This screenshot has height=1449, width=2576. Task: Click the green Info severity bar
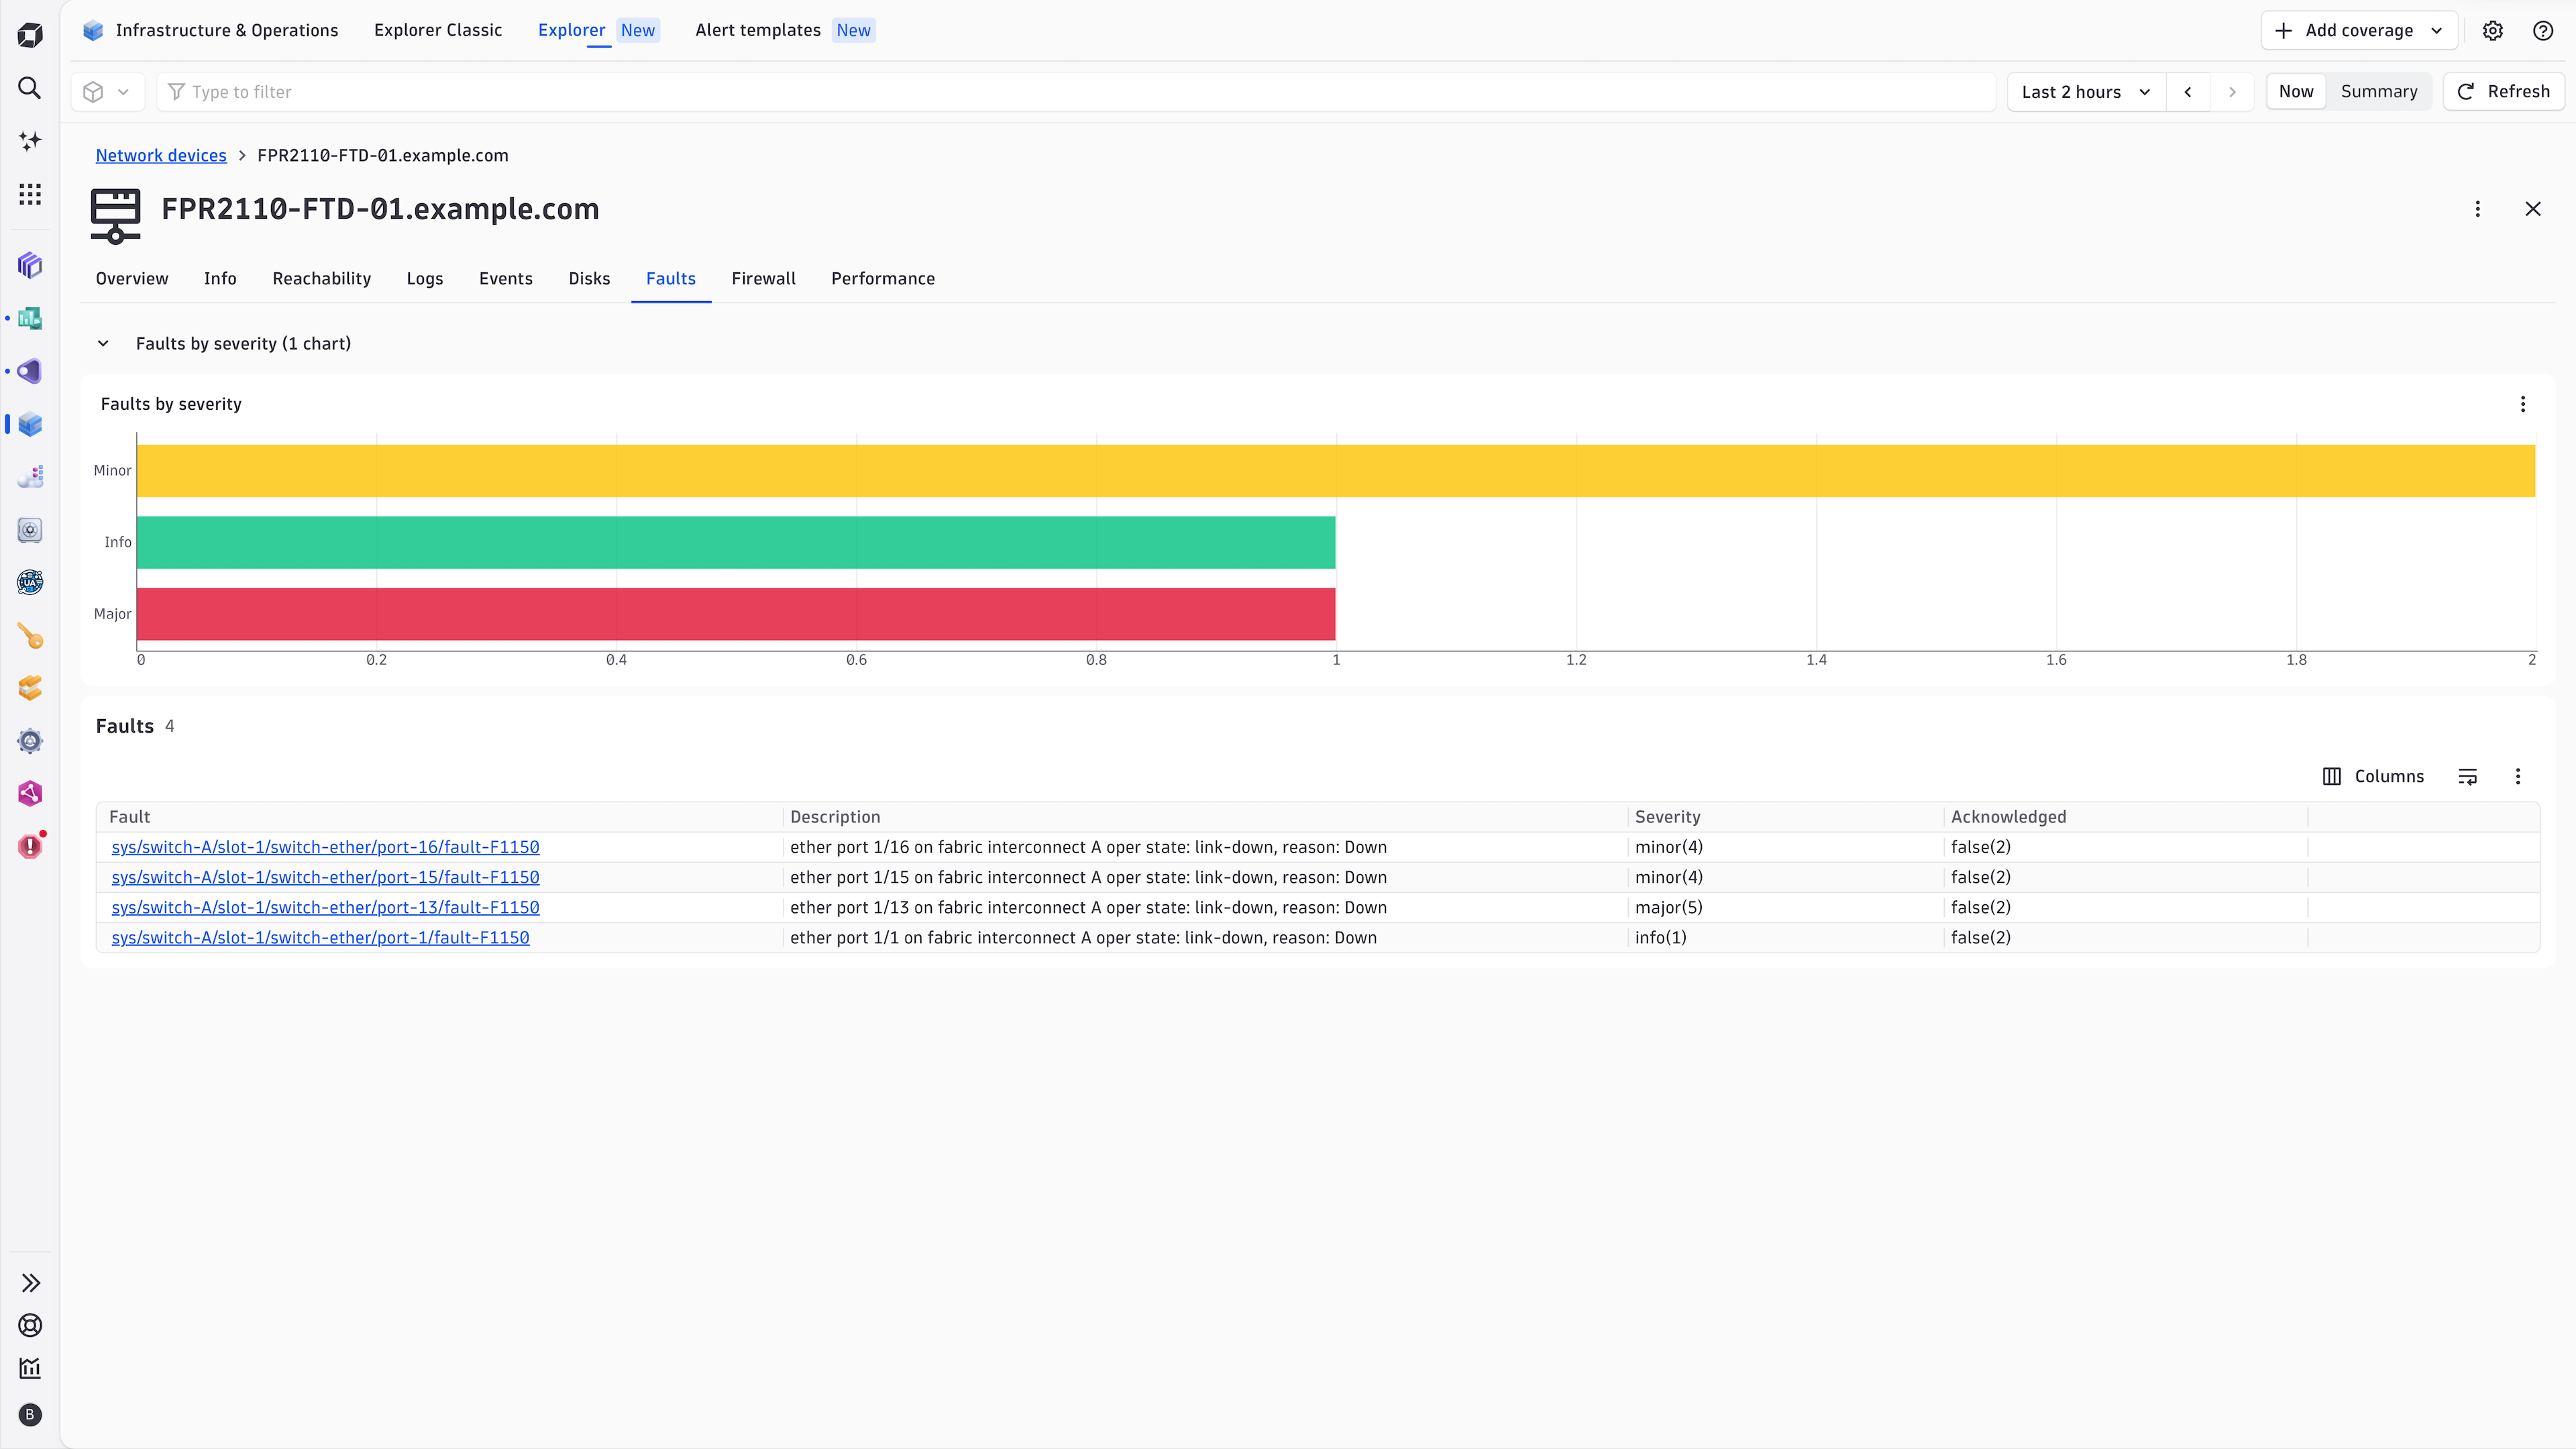(736, 543)
